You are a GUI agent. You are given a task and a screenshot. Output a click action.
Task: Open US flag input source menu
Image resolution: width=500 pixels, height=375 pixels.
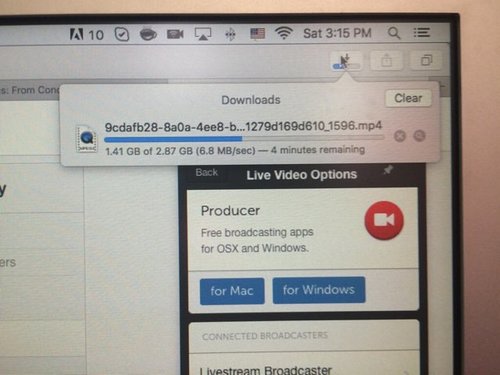pyautogui.click(x=257, y=34)
